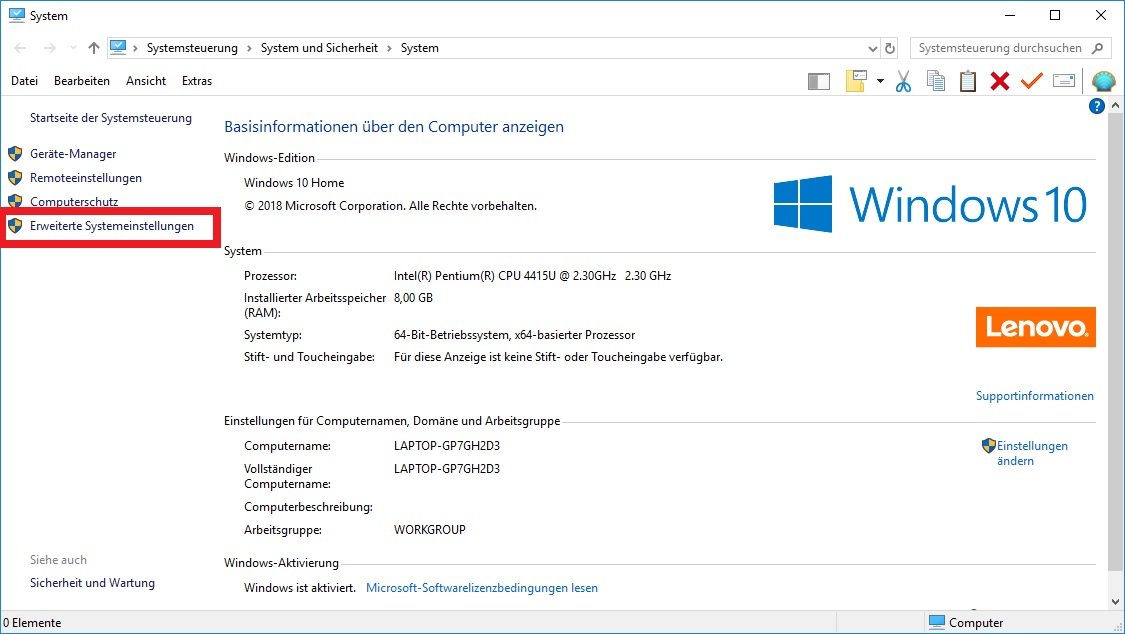Open the Datei menu
1125x634 pixels.
click(24, 81)
